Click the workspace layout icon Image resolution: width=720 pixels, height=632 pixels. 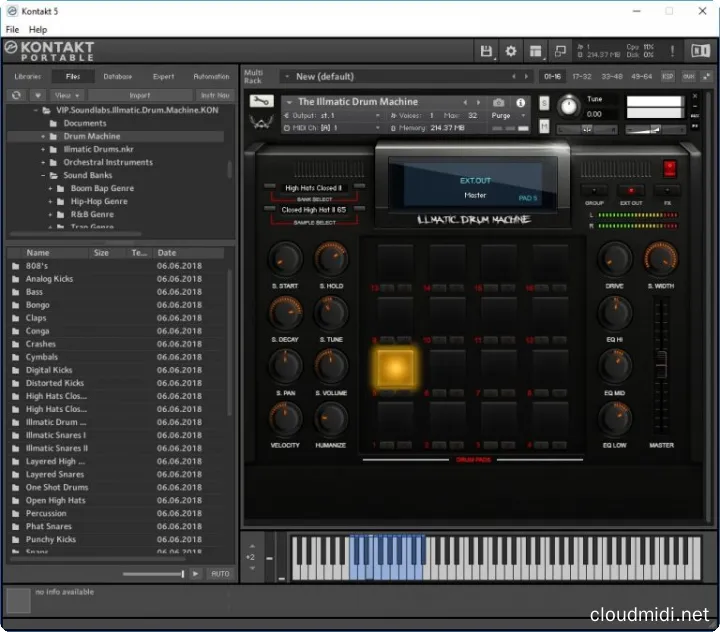pos(536,51)
